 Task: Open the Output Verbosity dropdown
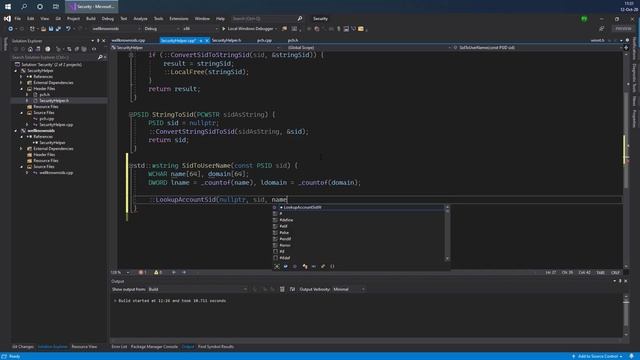pos(349,289)
